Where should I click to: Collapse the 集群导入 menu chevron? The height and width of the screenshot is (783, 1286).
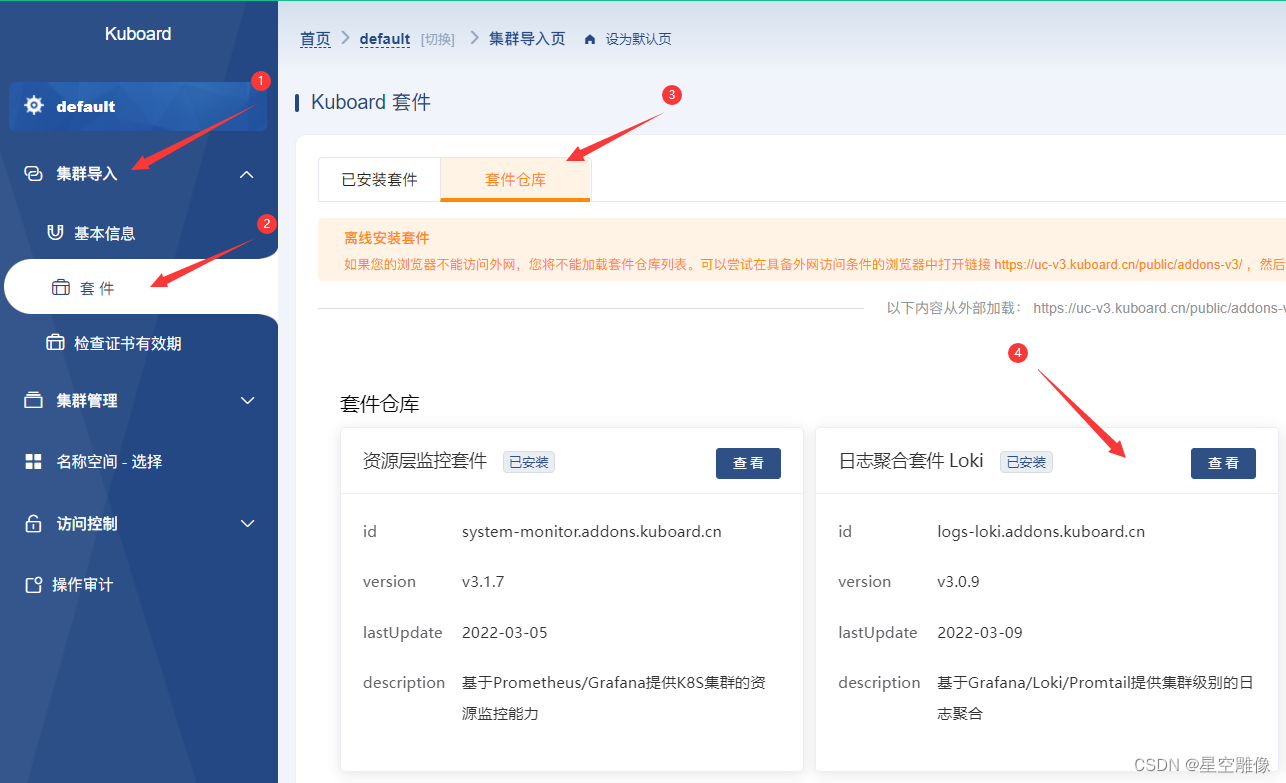(247, 174)
